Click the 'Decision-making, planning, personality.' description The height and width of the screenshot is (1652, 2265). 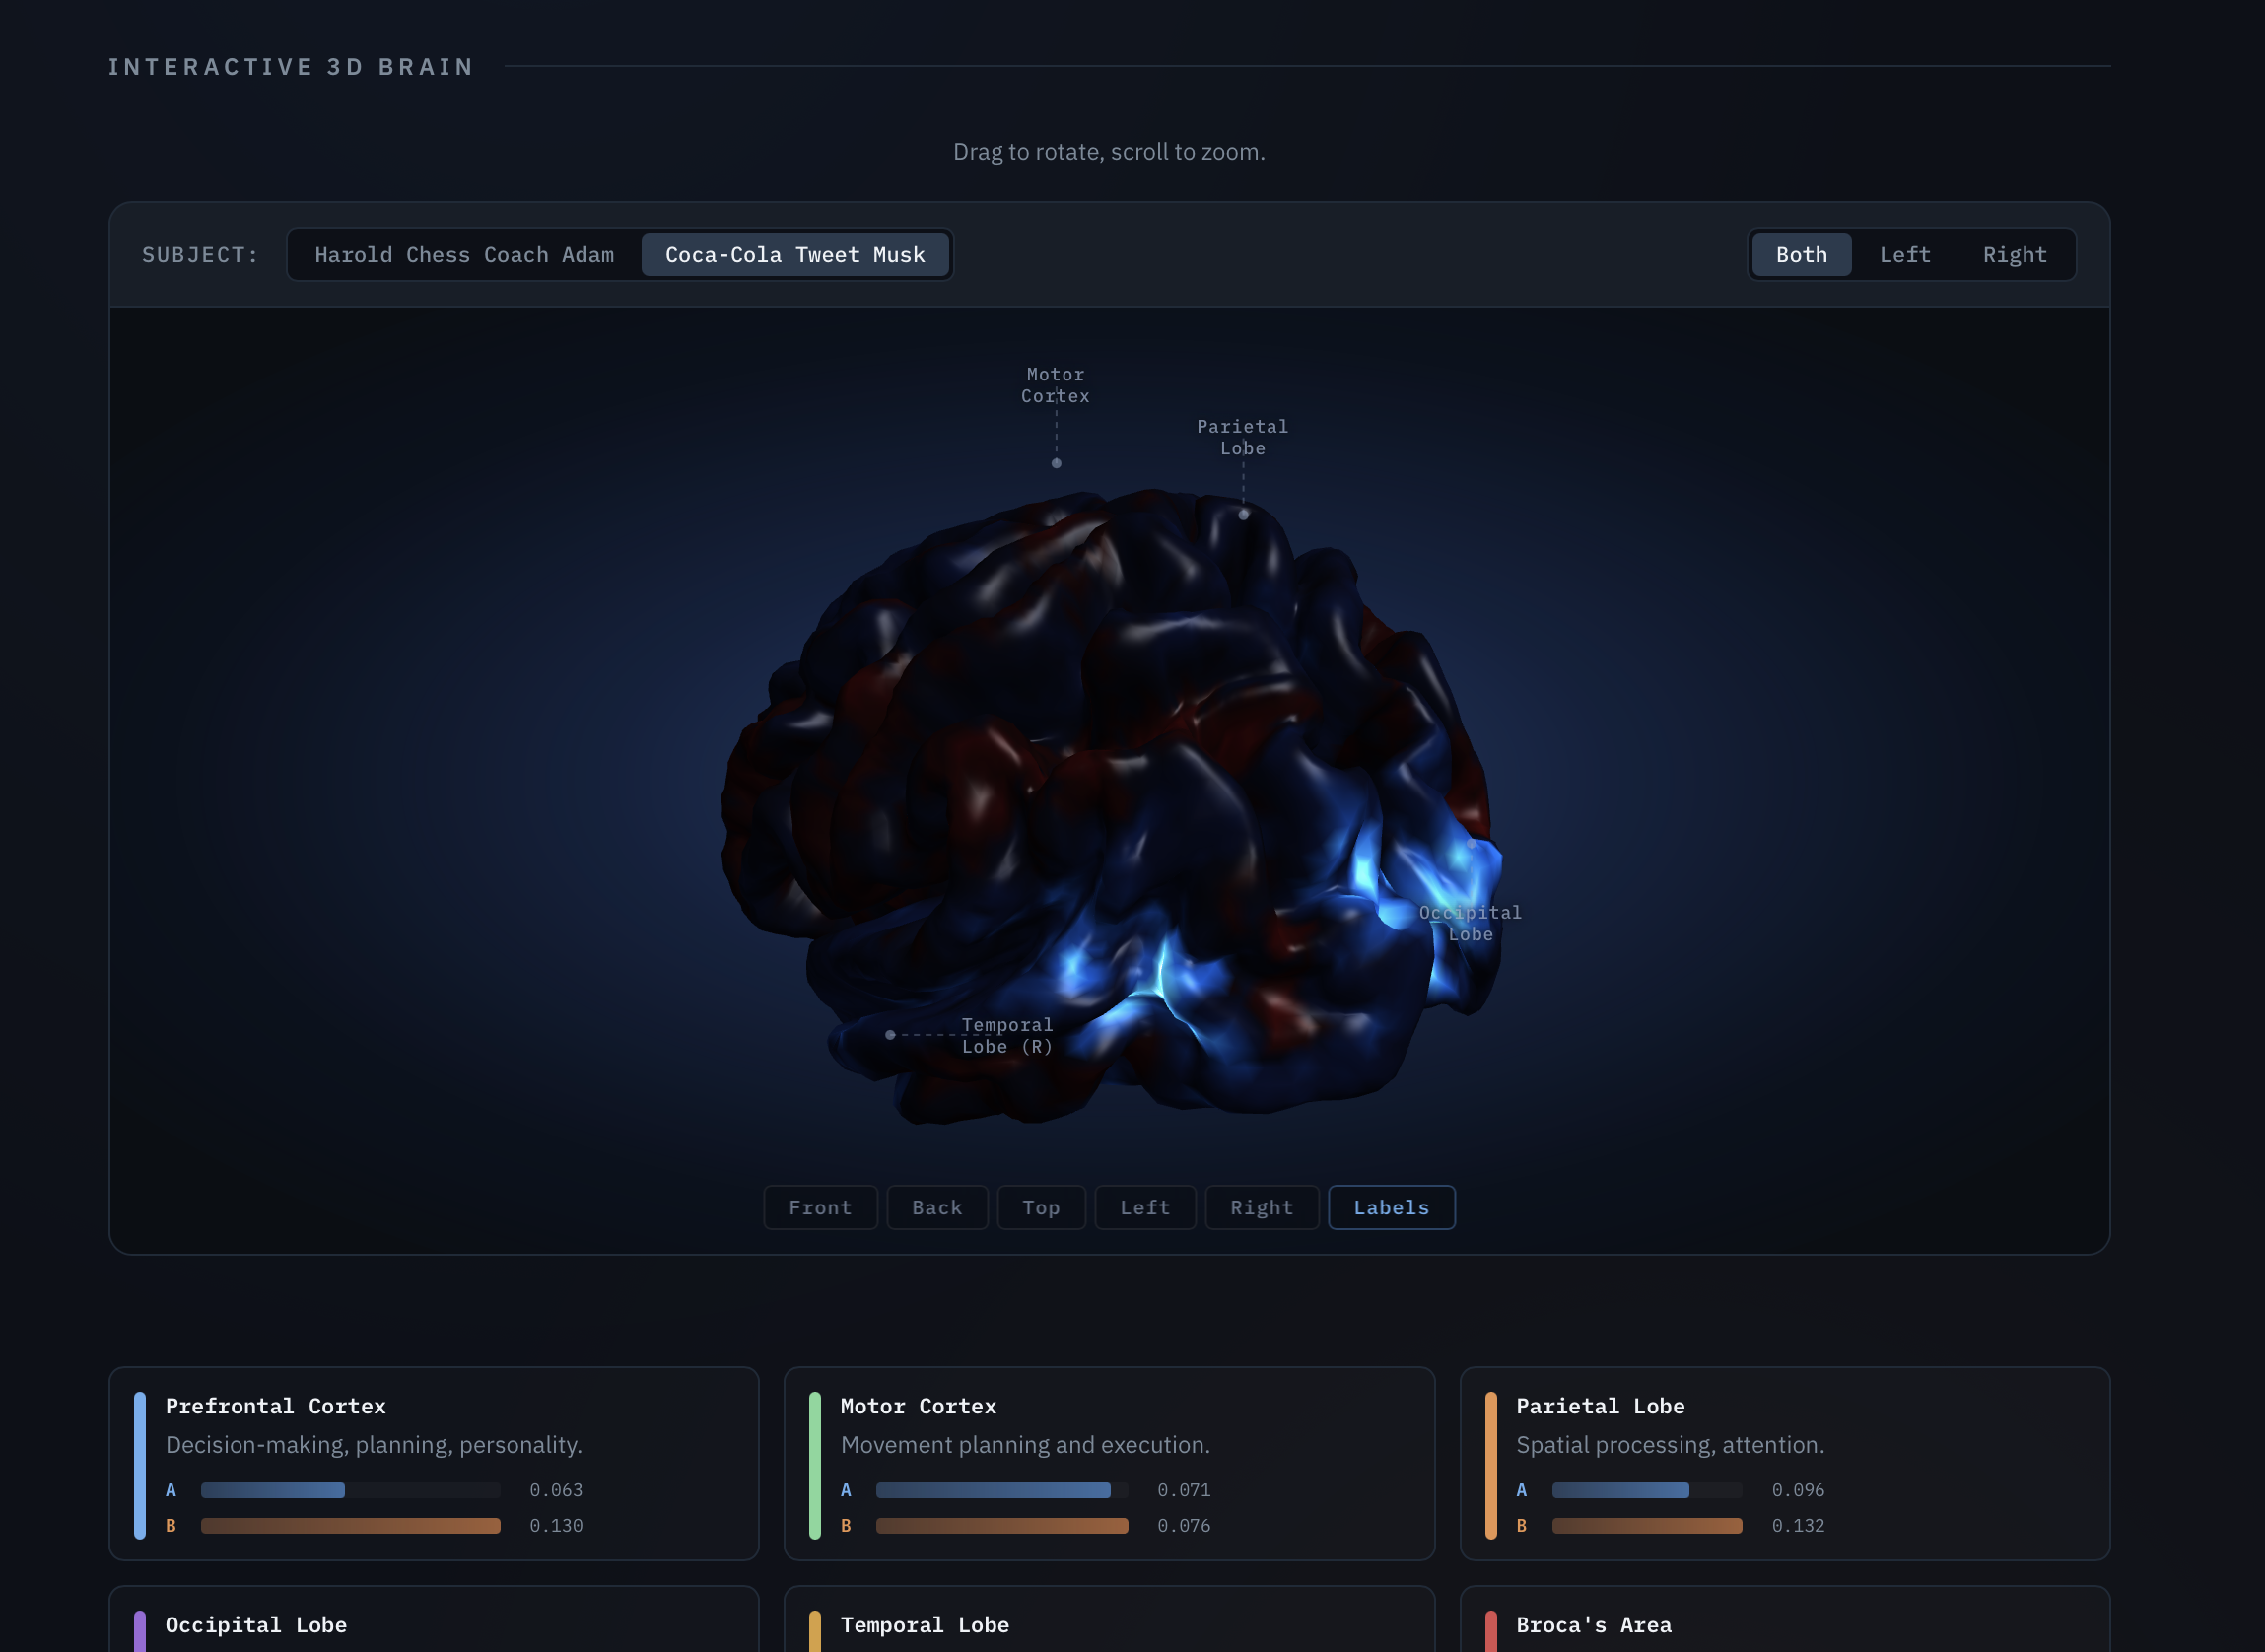coord(374,1445)
